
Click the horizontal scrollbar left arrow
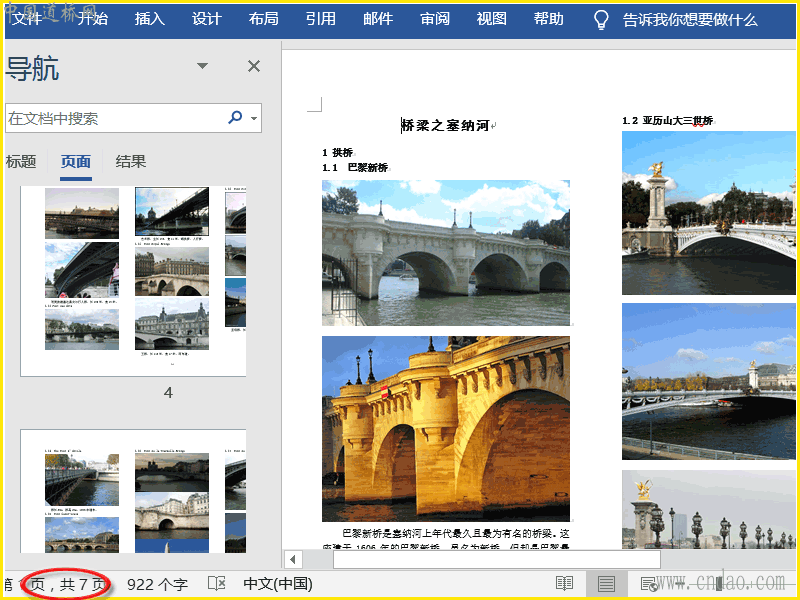click(293, 559)
